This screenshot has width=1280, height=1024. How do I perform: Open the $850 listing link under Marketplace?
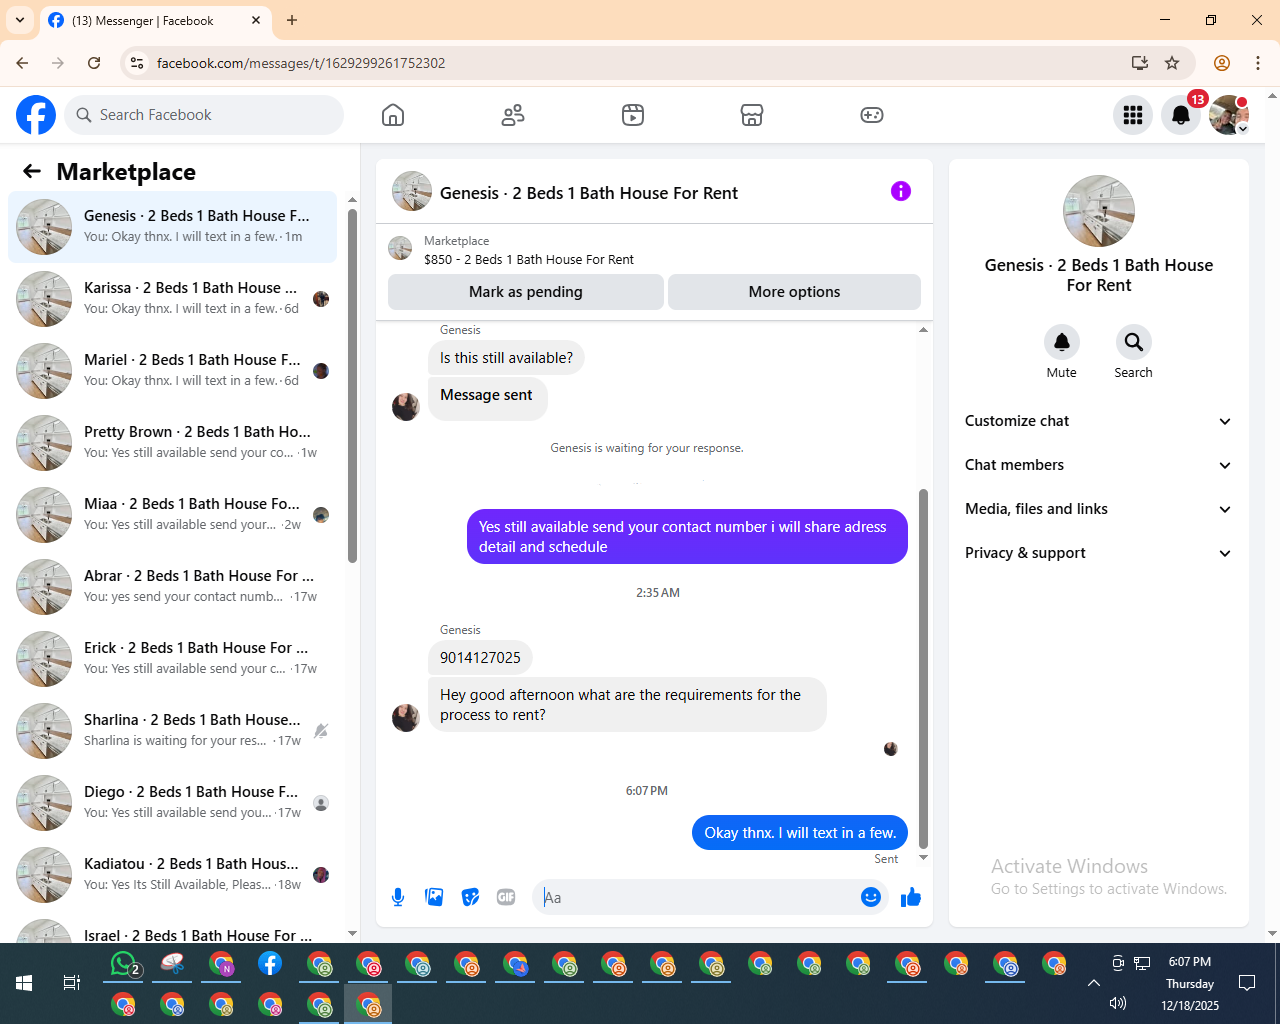529,259
